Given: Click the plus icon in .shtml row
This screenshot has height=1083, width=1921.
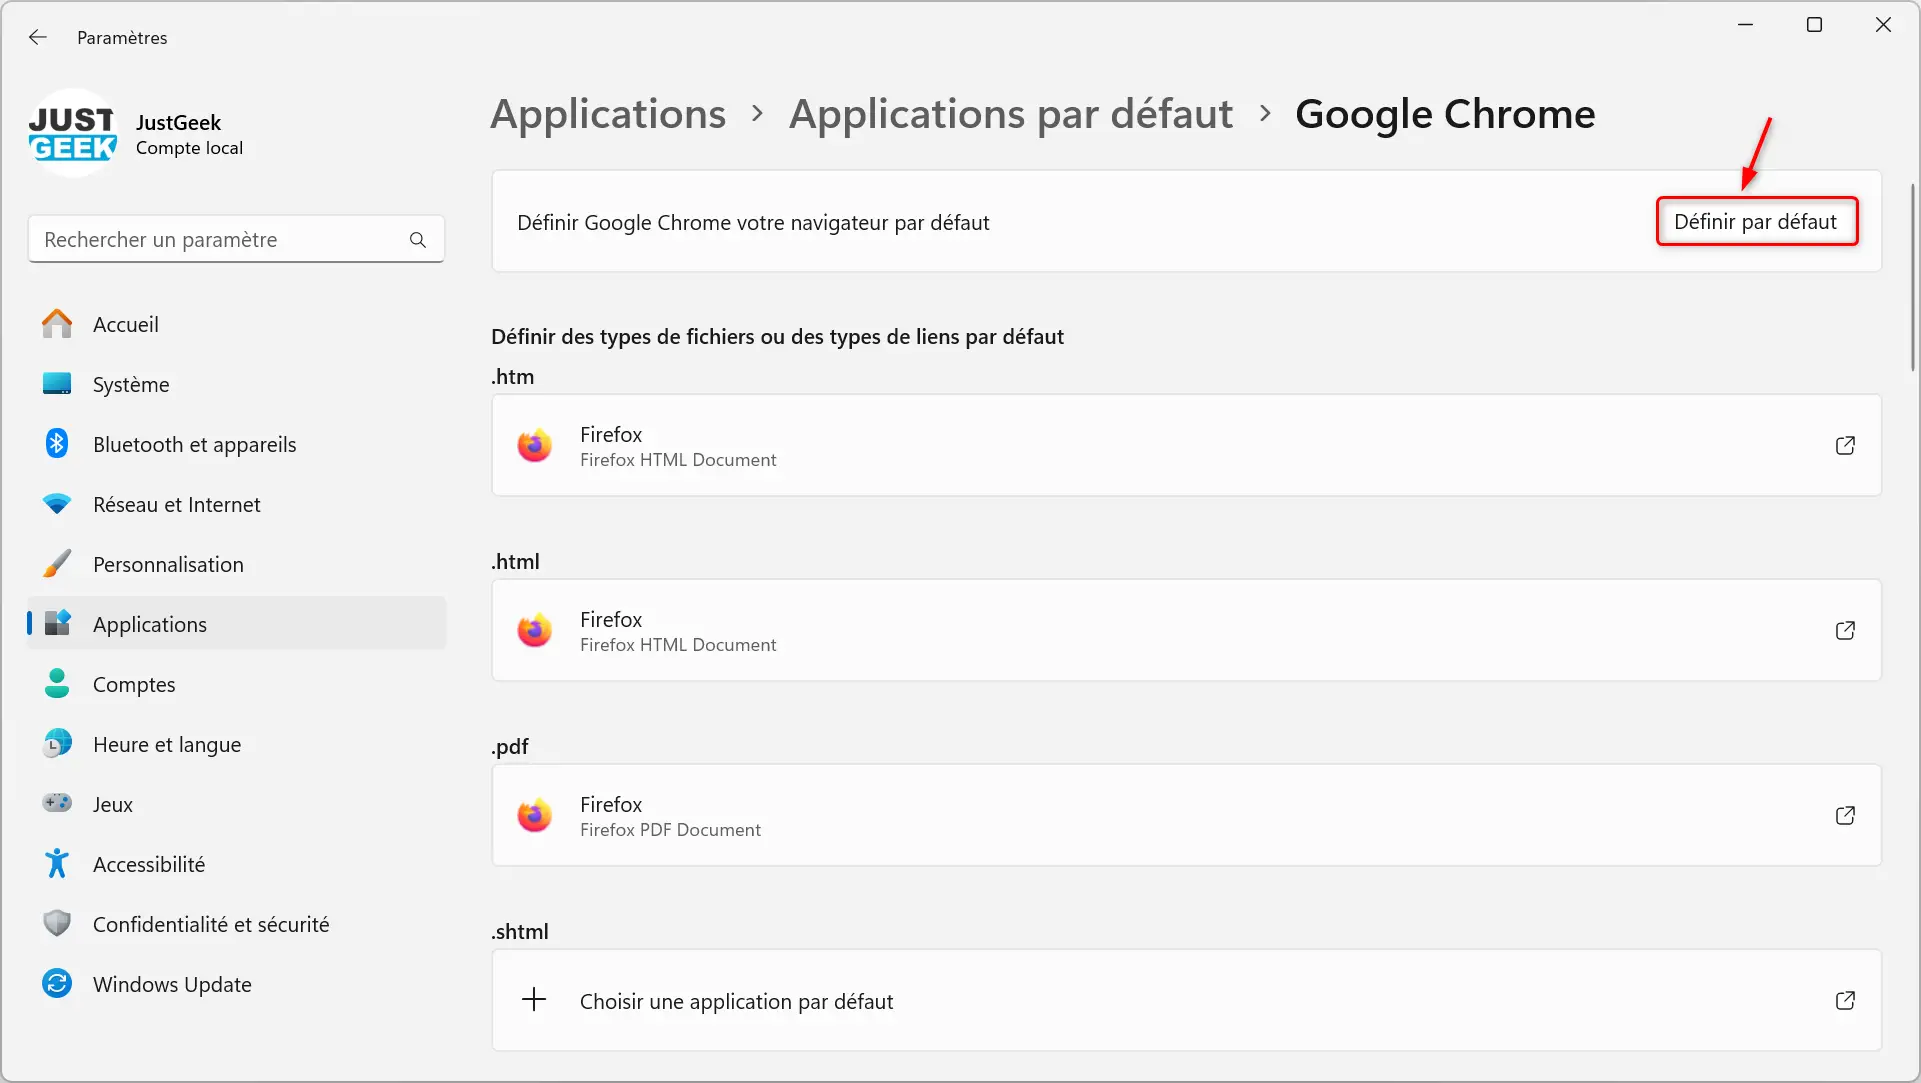Looking at the screenshot, I should [535, 999].
